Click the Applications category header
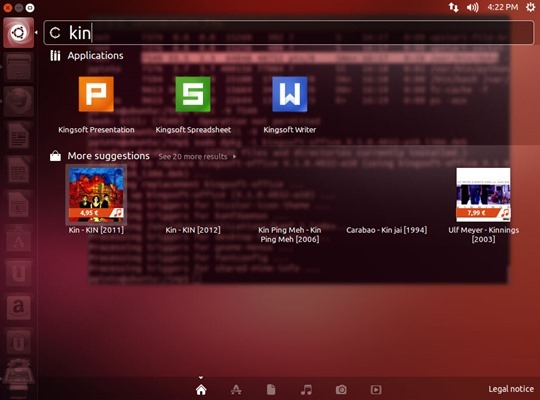The image size is (540, 400). point(95,55)
